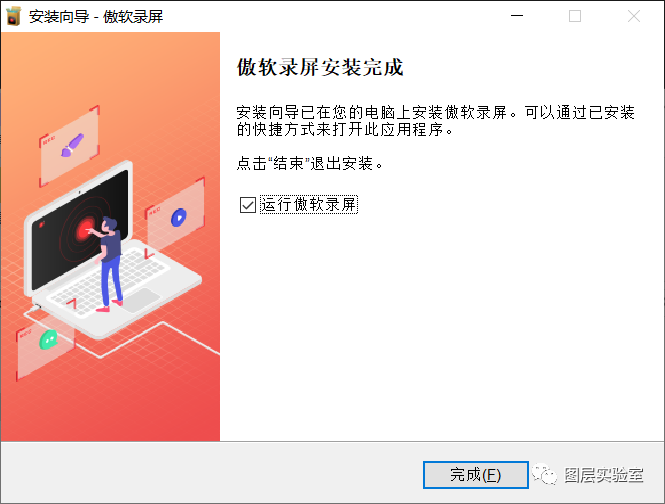
Task: Click the laptop trackpad in the illustration
Action: point(141,300)
